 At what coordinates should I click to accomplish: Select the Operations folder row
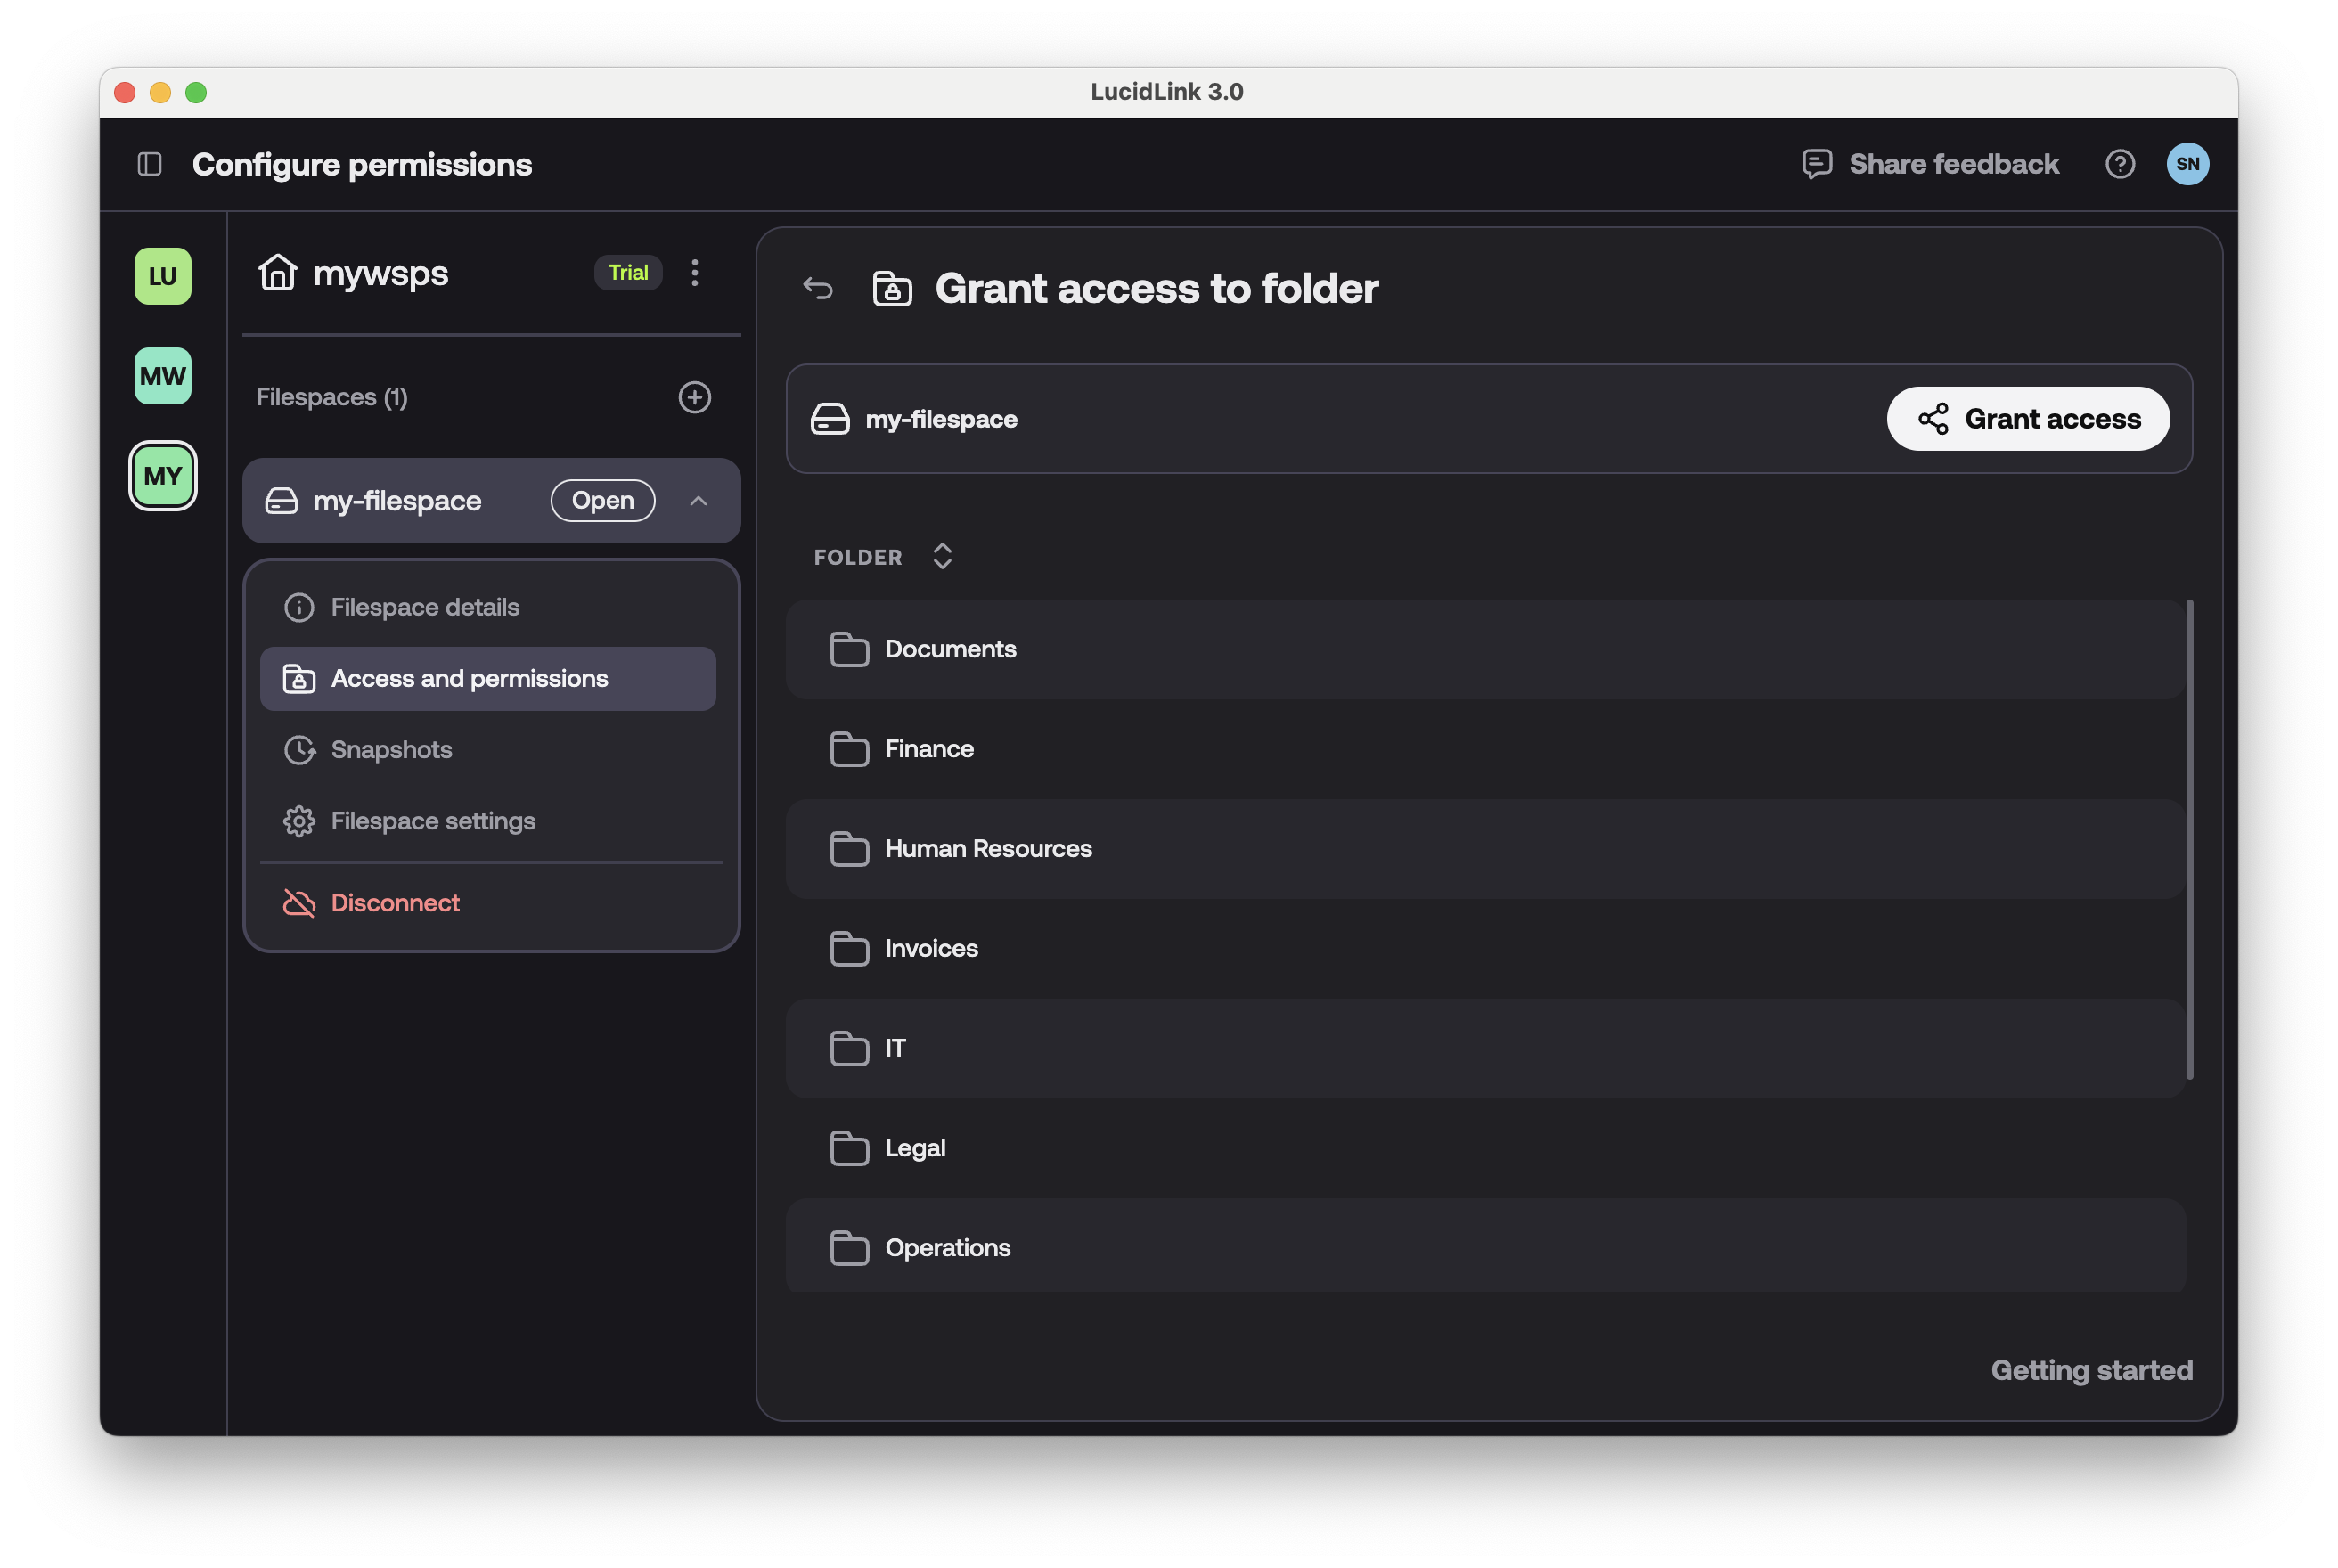click(x=1486, y=1246)
